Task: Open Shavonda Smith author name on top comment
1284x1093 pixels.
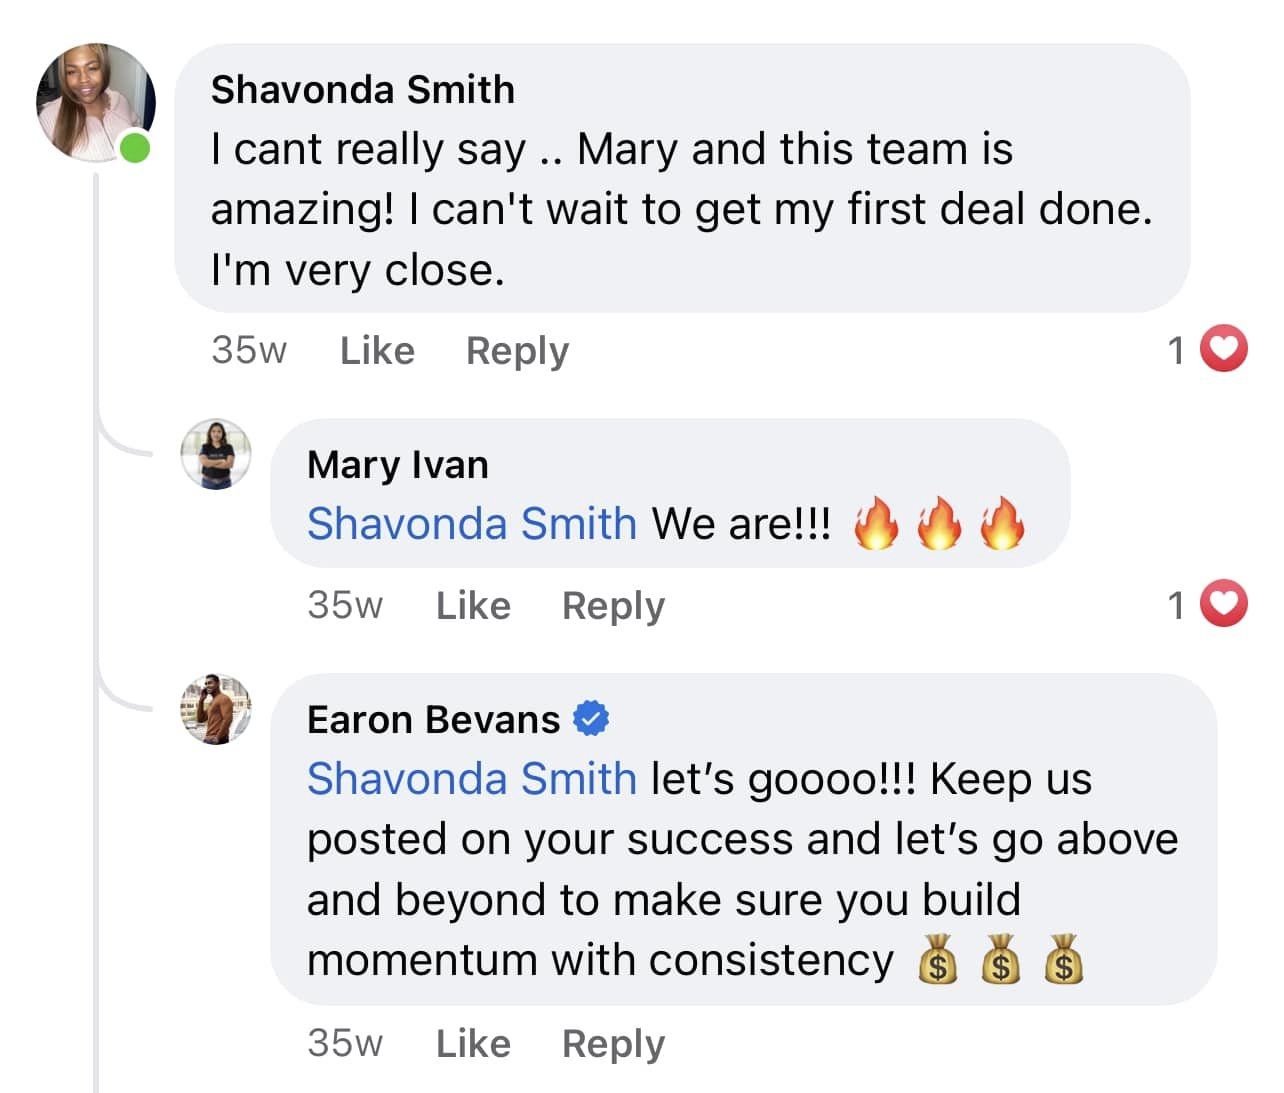Action: coord(363,90)
